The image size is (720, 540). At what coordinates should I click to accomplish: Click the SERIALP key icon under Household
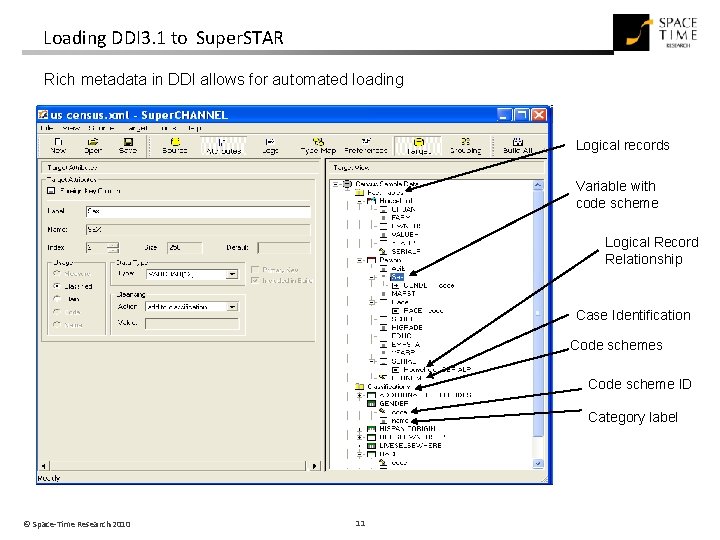pyautogui.click(x=383, y=251)
